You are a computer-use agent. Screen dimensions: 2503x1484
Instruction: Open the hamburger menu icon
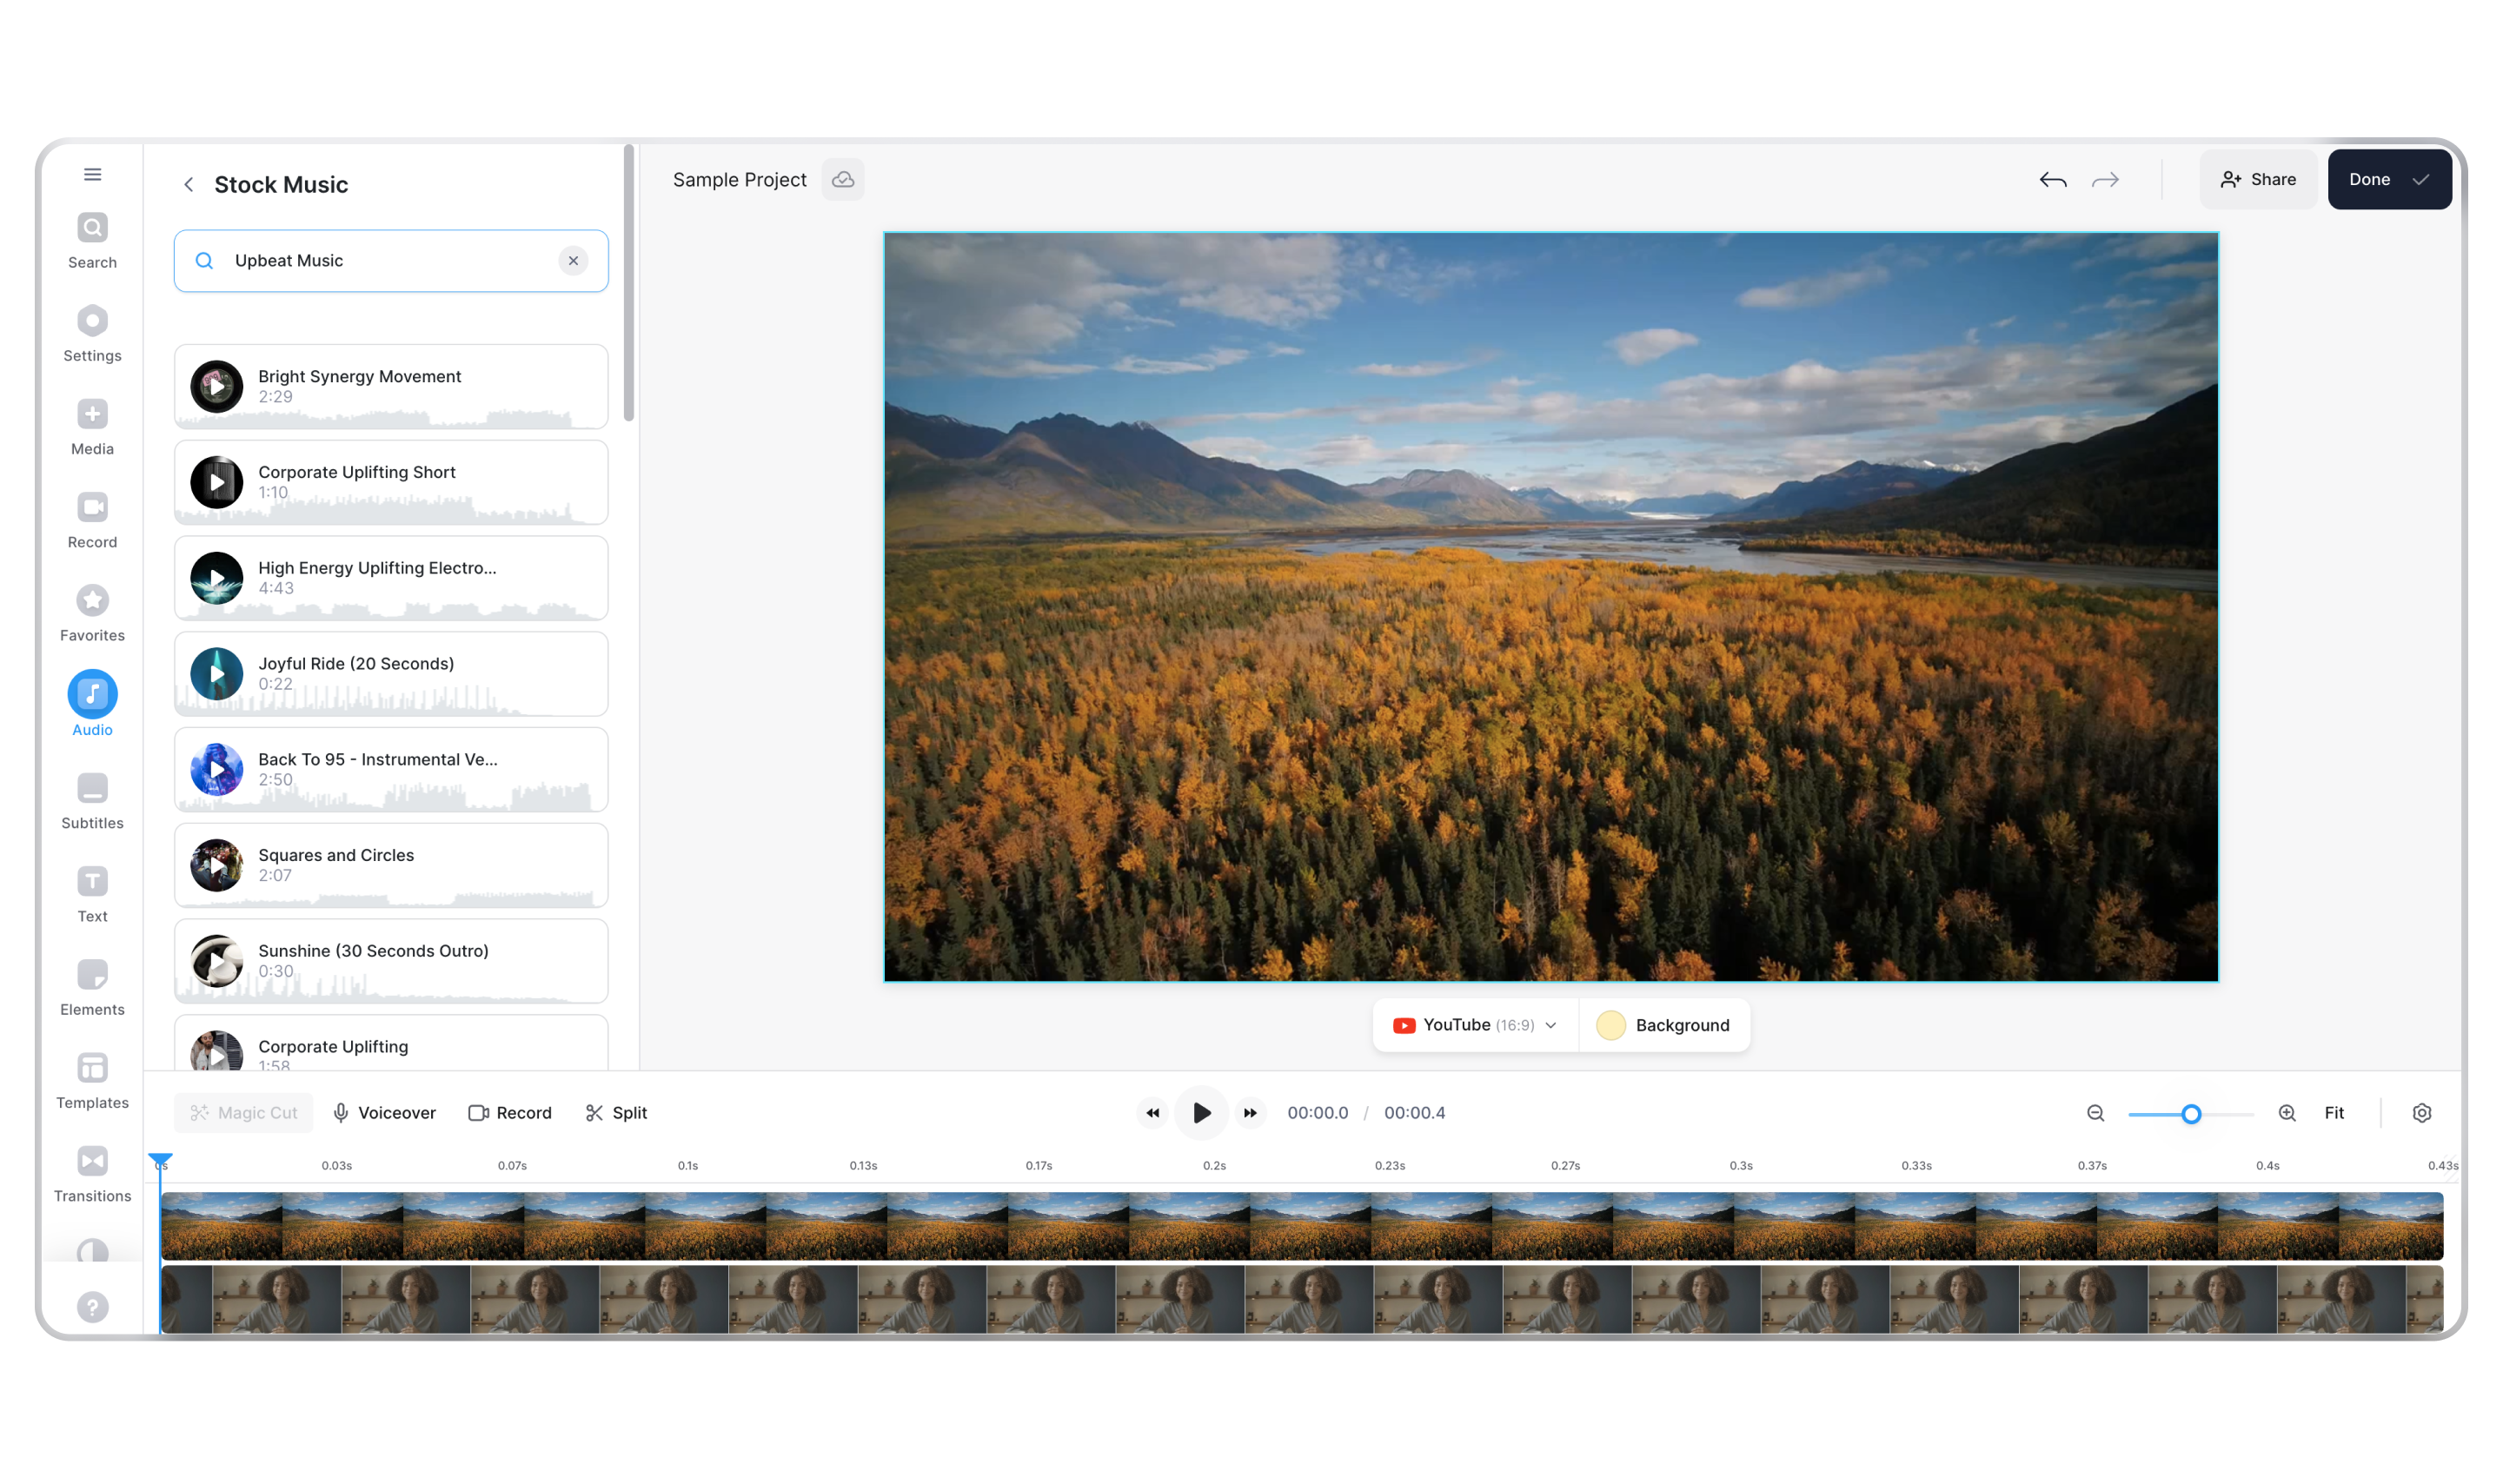(92, 174)
